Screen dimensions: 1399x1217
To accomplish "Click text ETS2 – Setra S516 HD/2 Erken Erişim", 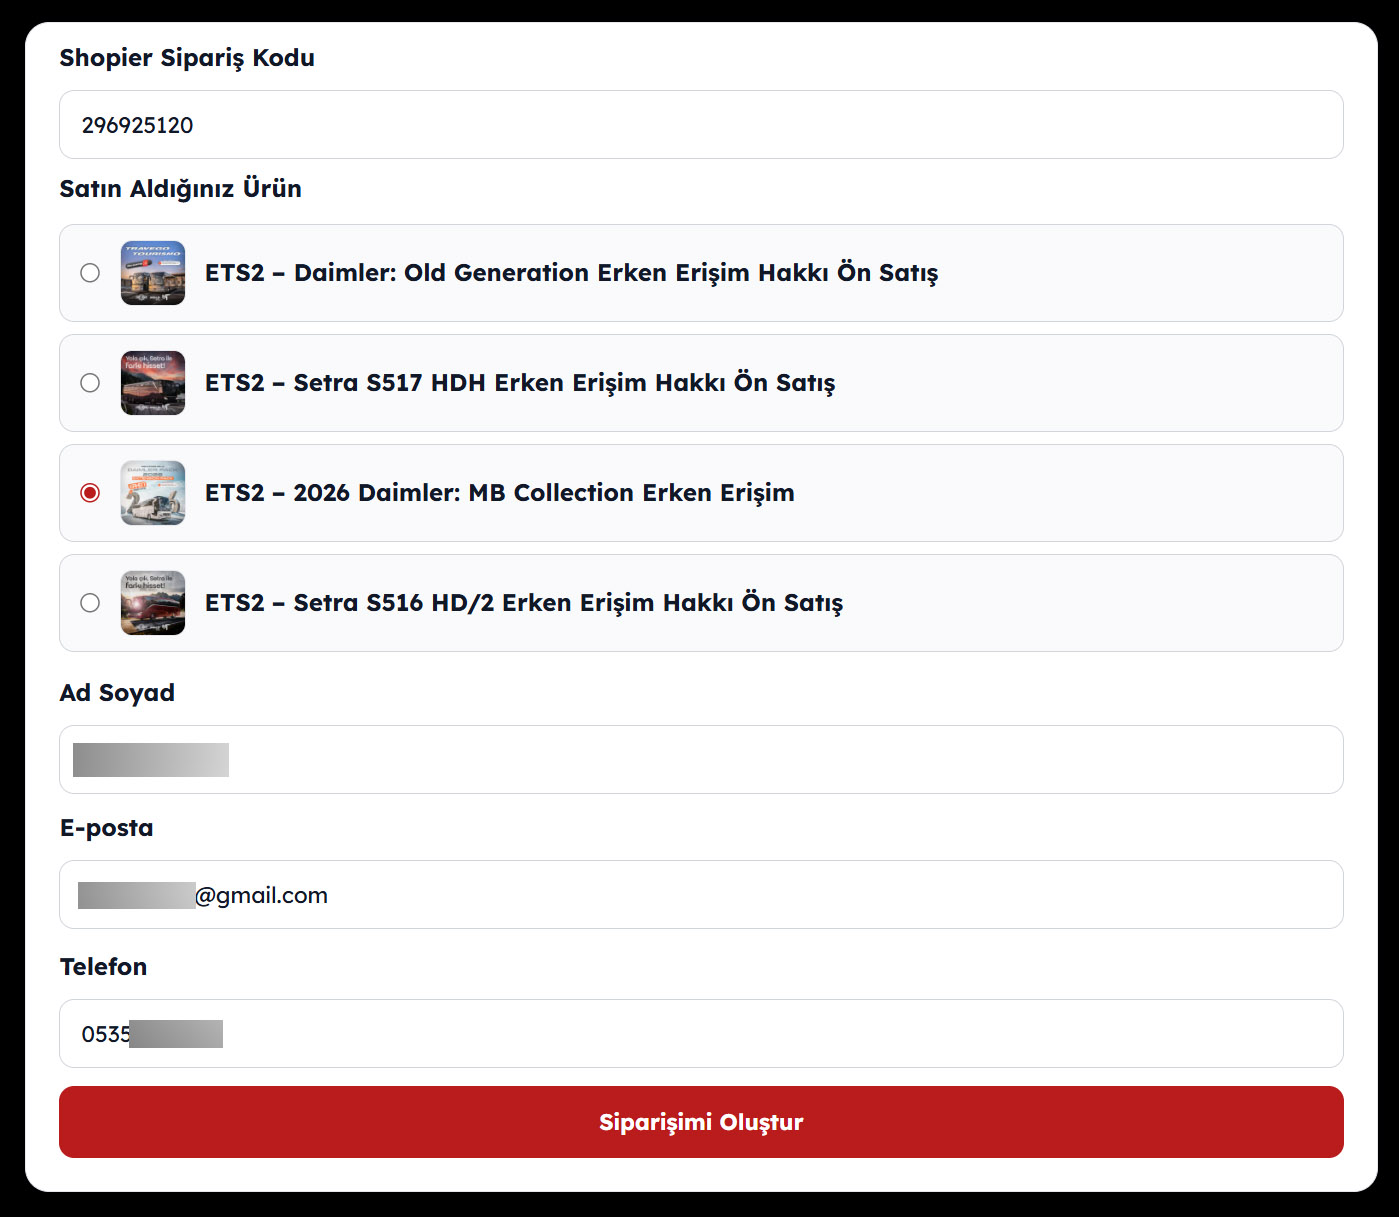I will [x=430, y=603].
